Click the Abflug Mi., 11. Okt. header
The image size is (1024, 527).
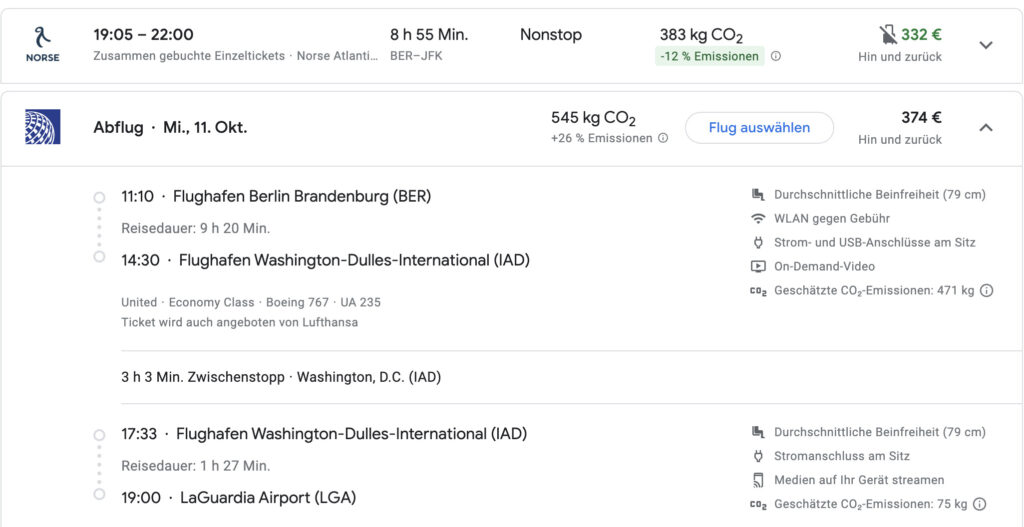pos(170,127)
